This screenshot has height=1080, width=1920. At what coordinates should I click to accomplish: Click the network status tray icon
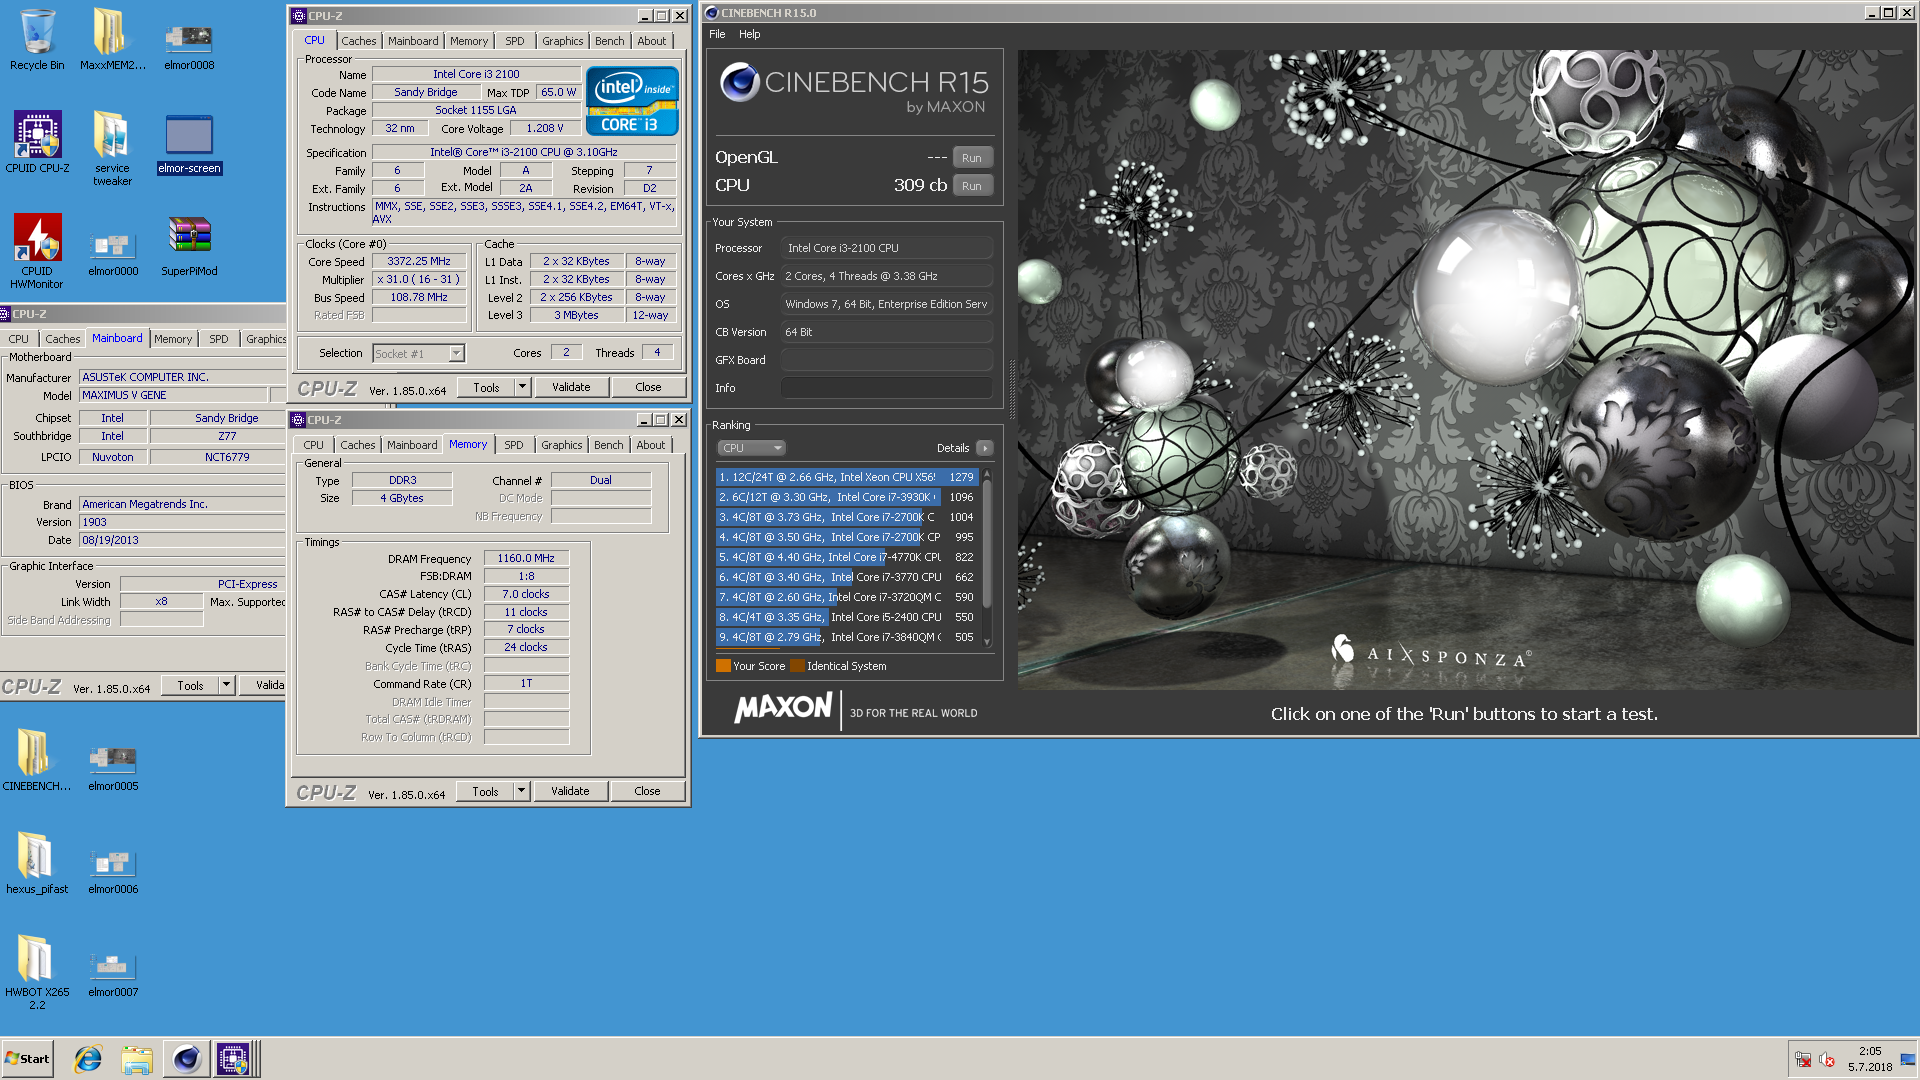click(1803, 1060)
